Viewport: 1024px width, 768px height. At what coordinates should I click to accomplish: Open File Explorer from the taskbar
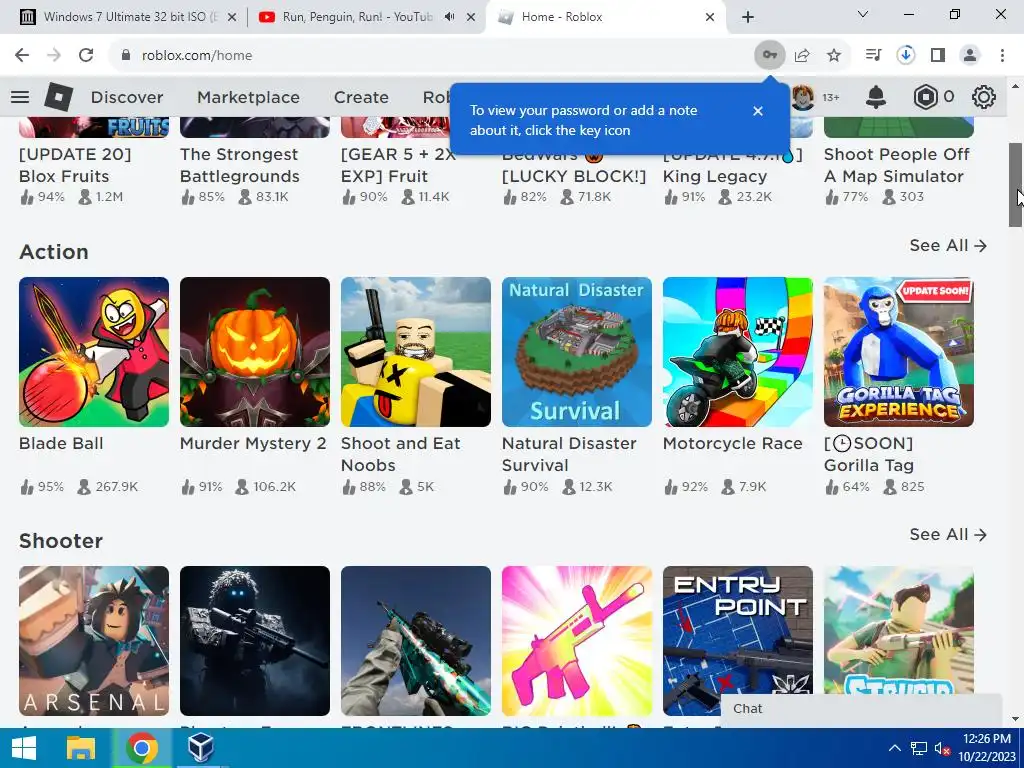82,748
